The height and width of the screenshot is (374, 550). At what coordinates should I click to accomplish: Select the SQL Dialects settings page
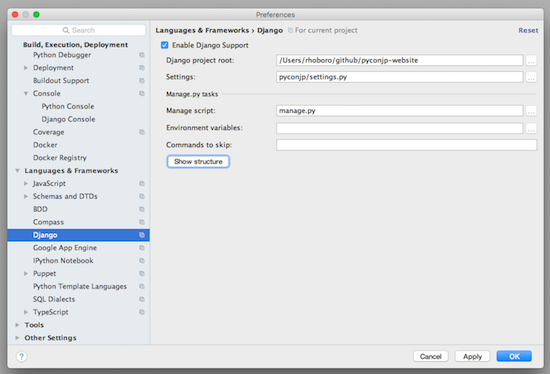click(54, 299)
